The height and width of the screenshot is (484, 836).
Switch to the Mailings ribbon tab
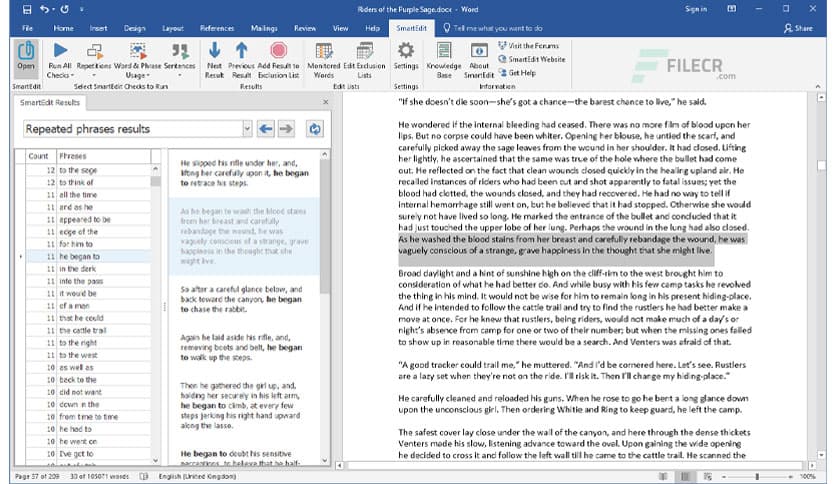(264, 28)
